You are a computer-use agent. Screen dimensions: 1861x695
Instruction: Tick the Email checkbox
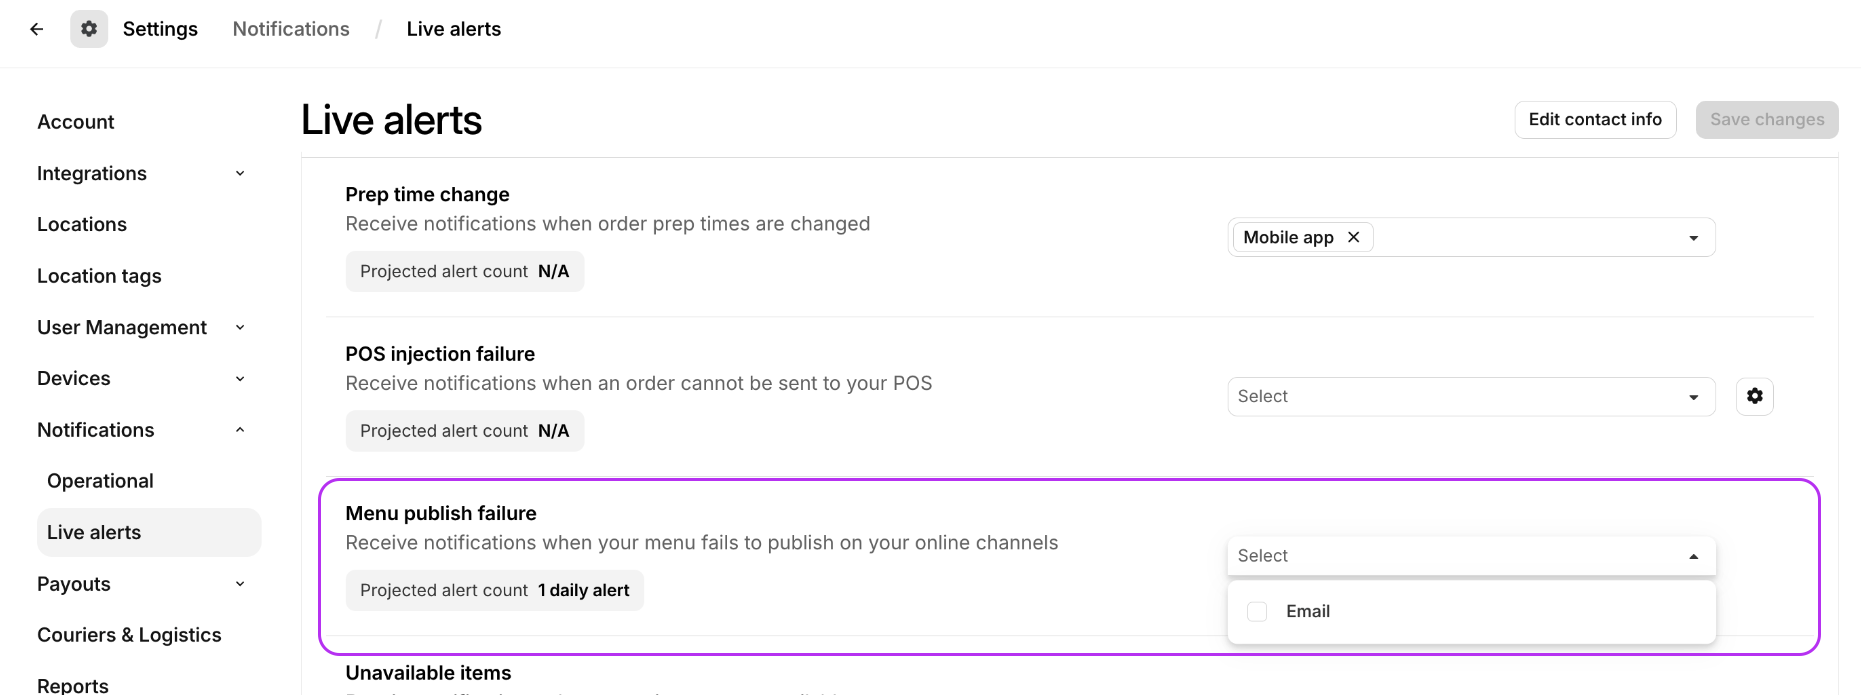point(1257,611)
